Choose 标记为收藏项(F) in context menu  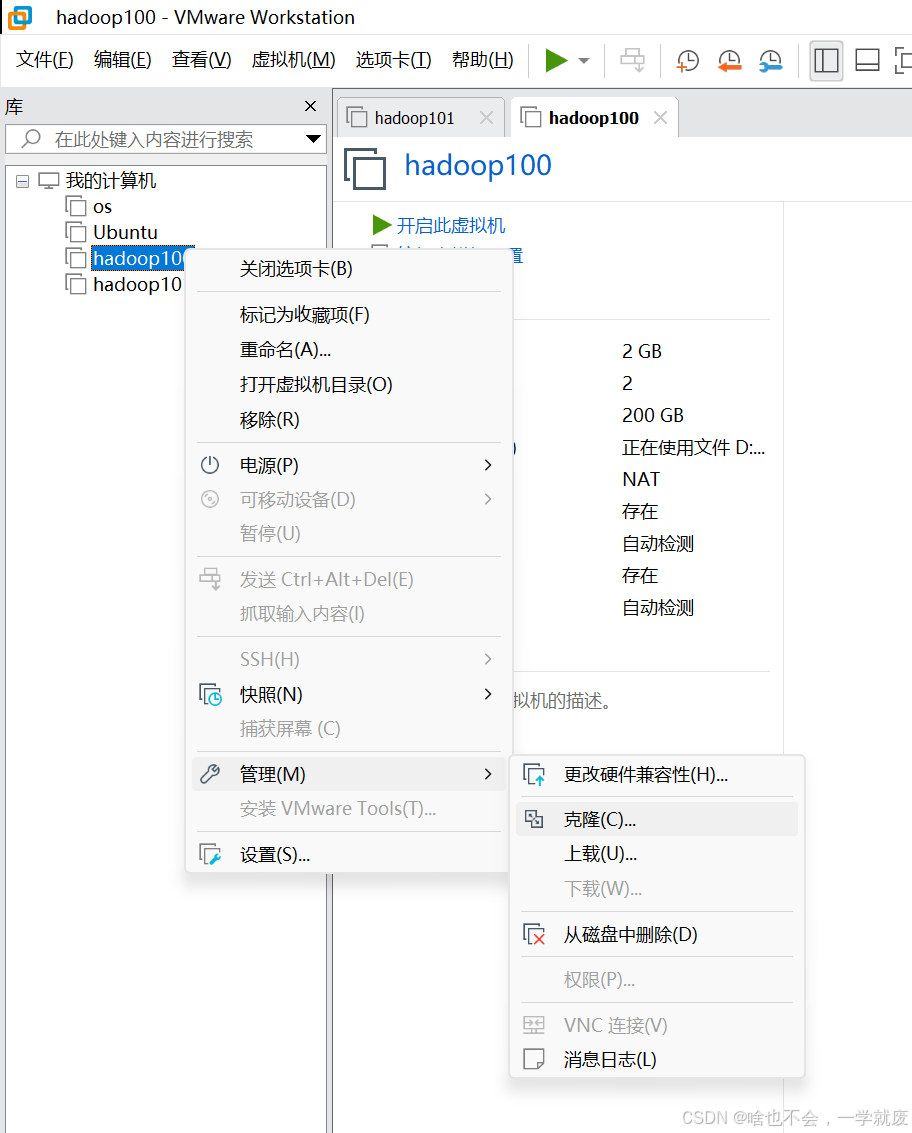348,315
